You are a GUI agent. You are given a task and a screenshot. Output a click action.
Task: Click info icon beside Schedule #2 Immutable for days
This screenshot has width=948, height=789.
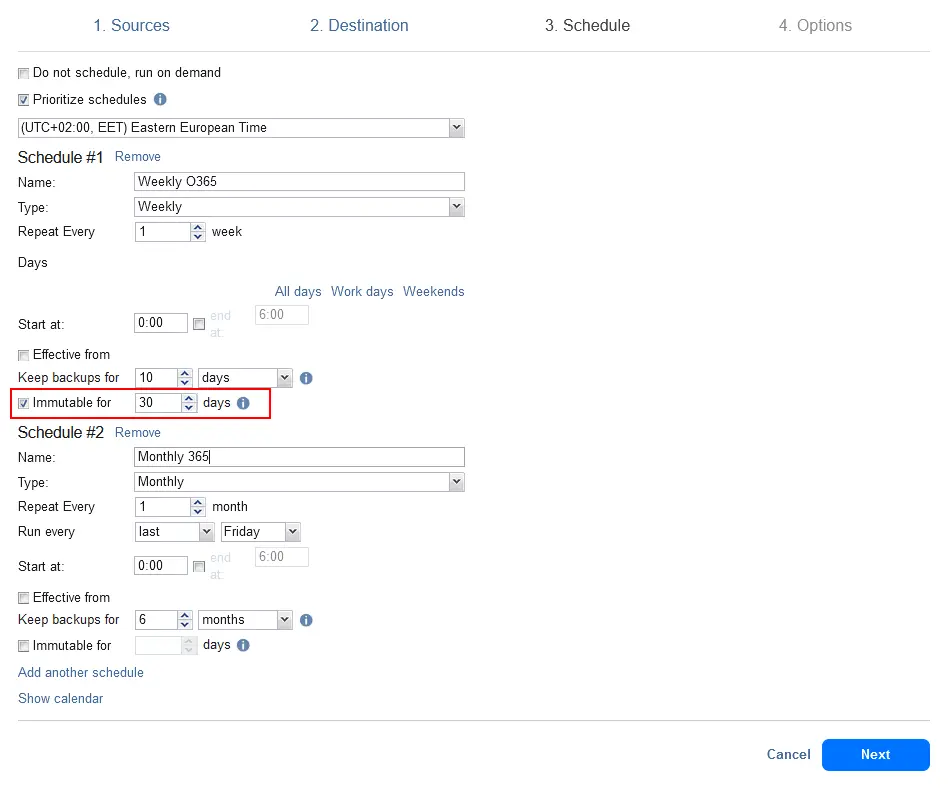(x=243, y=646)
